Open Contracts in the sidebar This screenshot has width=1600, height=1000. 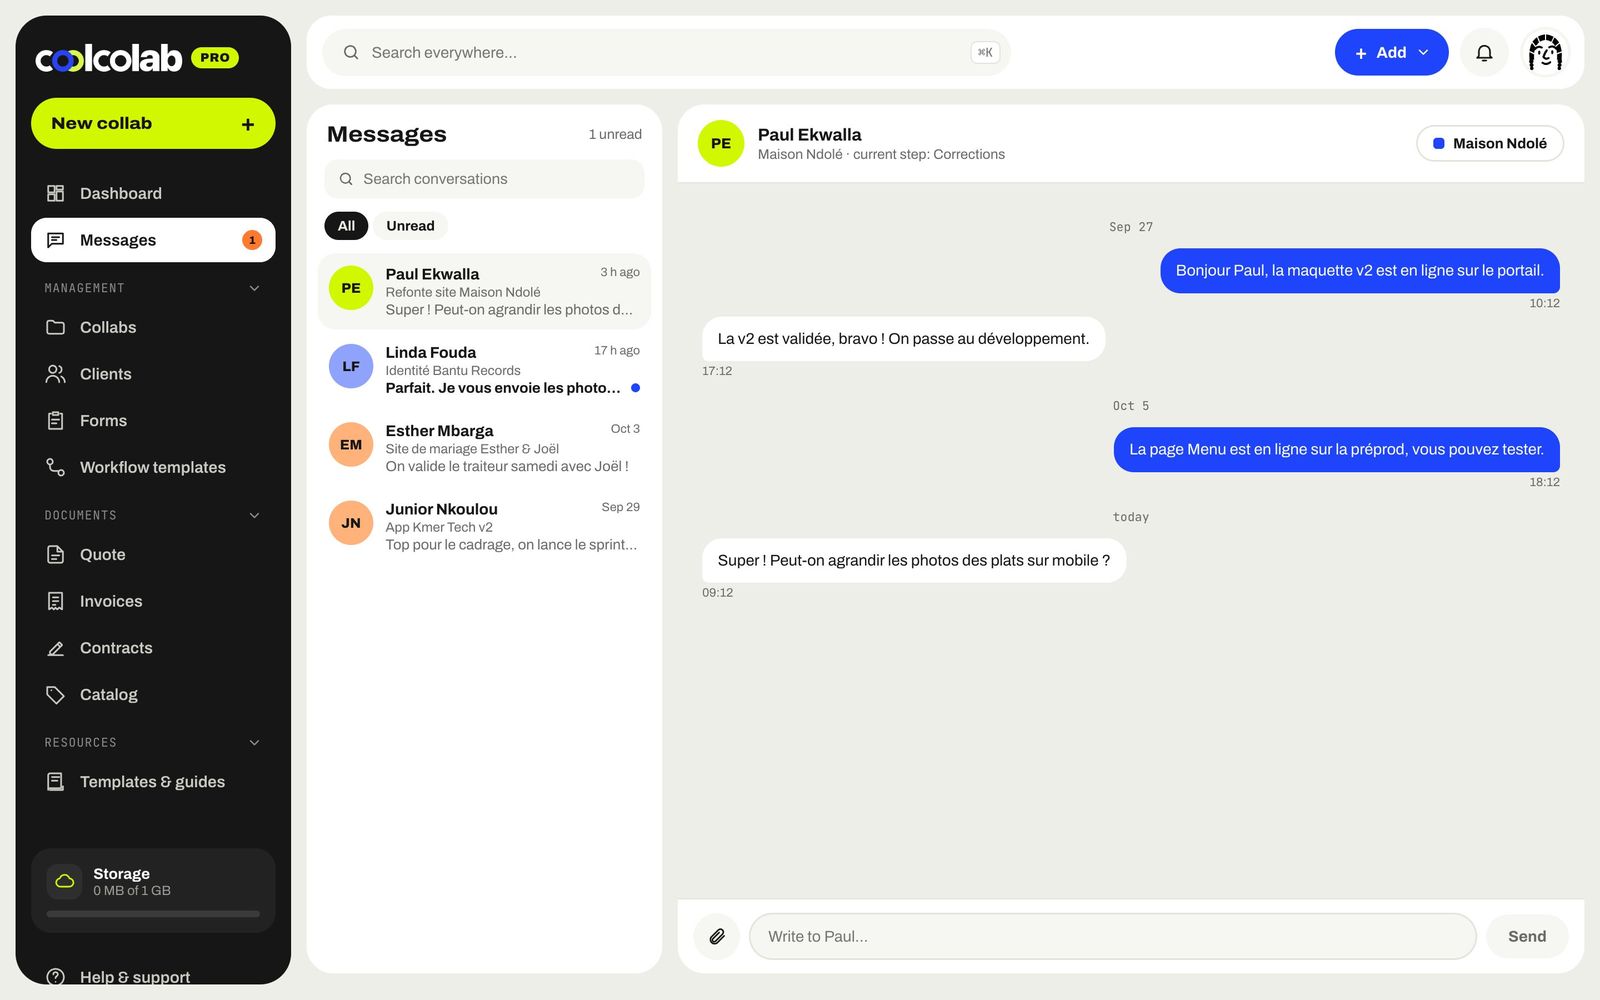pos(153,648)
